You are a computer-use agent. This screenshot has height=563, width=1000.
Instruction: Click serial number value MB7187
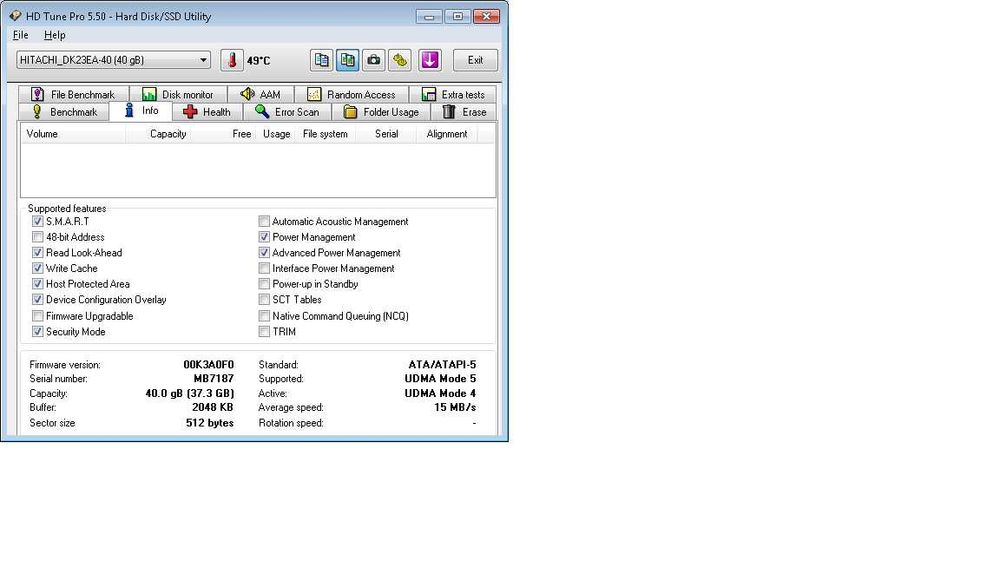point(214,379)
